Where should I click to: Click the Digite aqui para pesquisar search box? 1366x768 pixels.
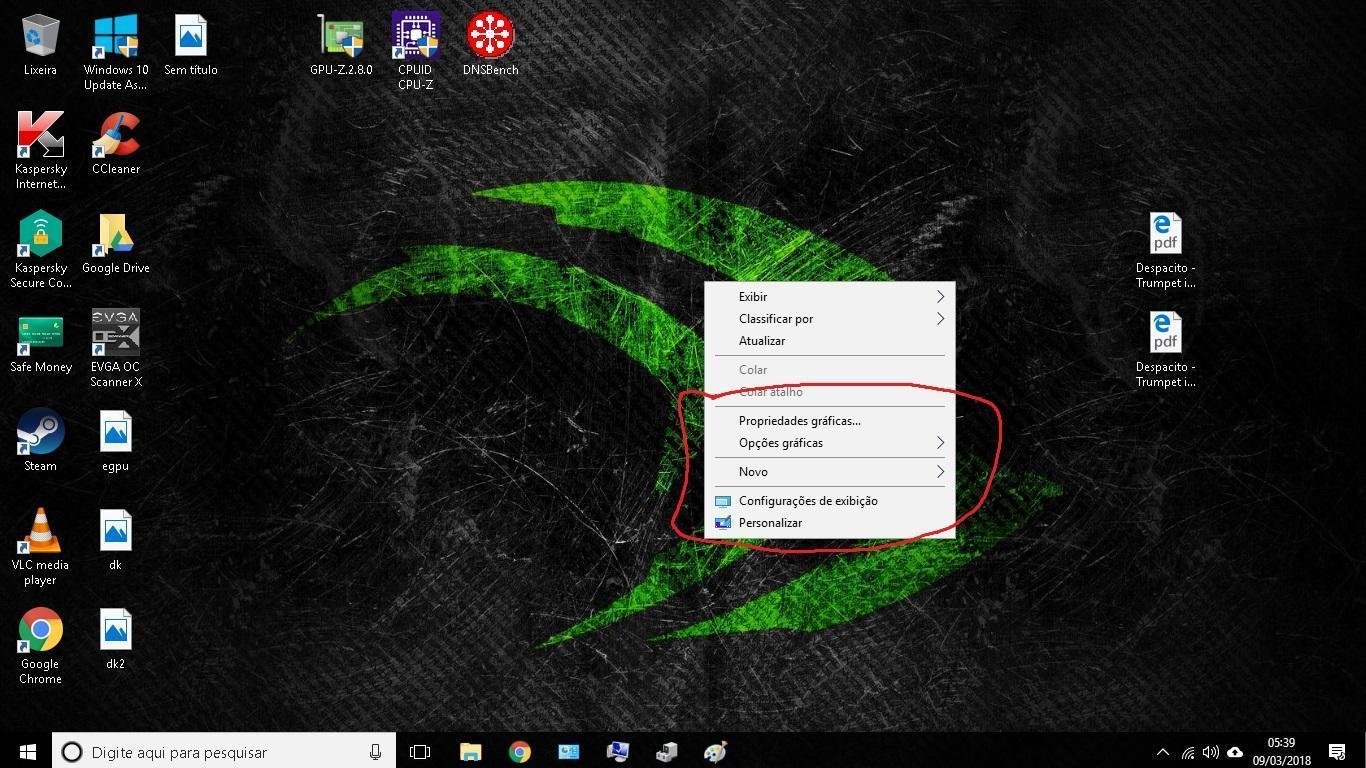pyautogui.click(x=224, y=752)
